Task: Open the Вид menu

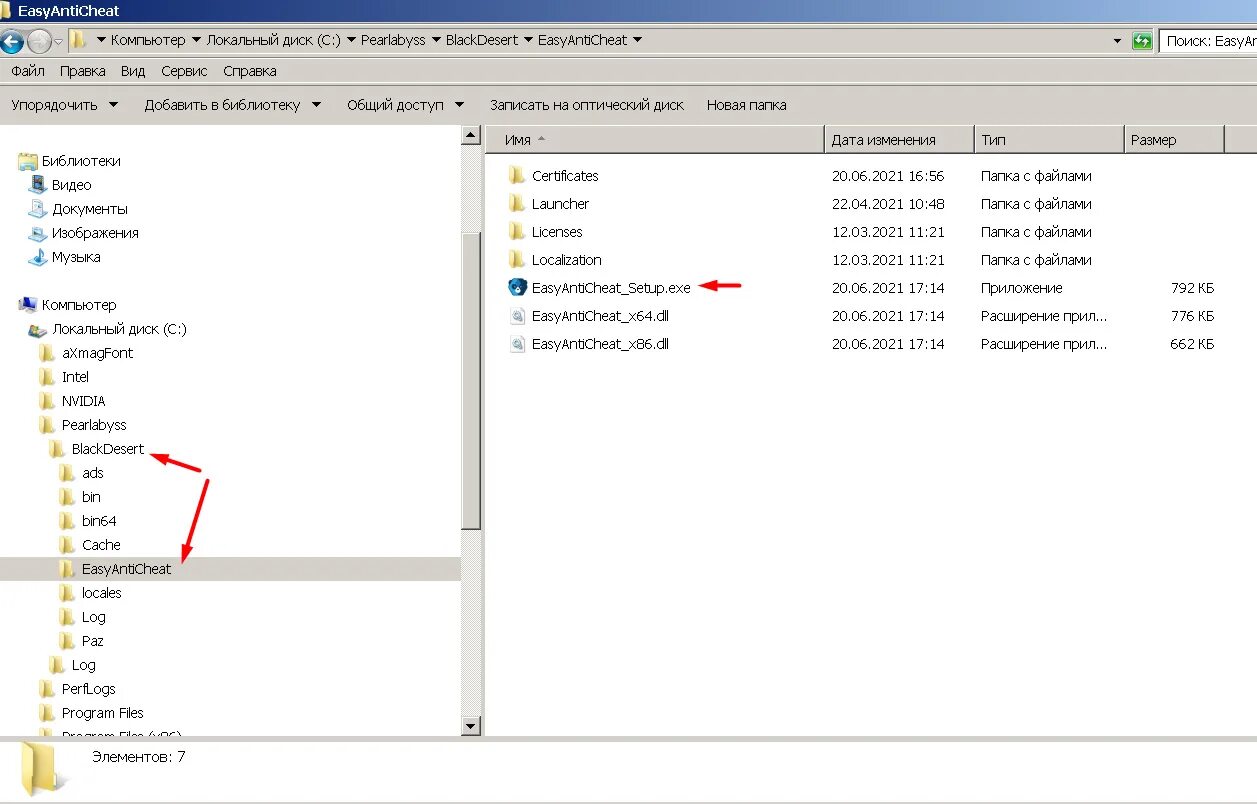Action: pos(133,71)
